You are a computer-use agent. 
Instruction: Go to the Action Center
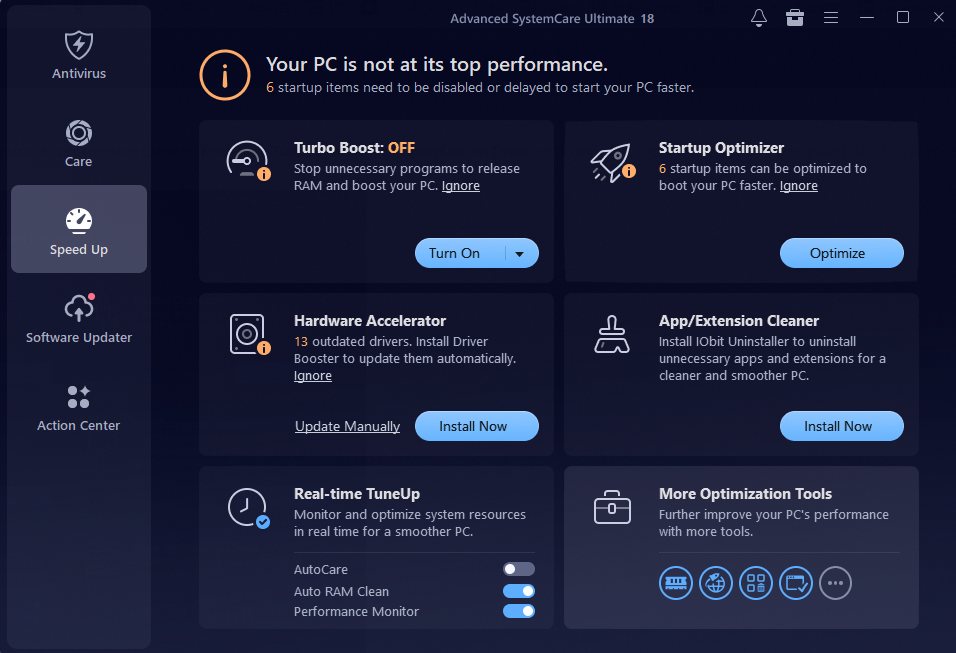[79, 407]
